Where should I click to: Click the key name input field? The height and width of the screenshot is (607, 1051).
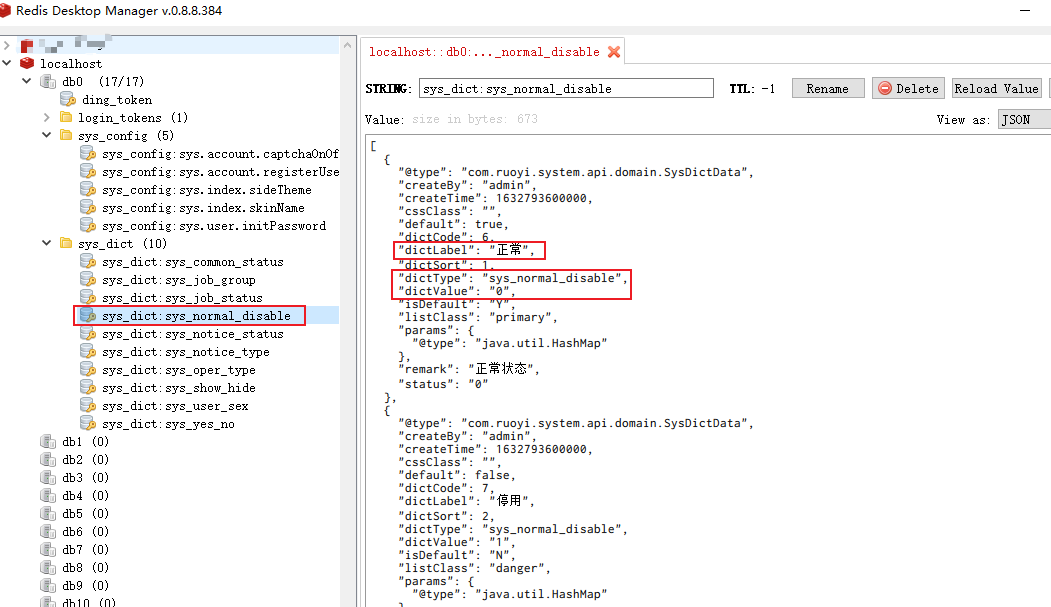pyautogui.click(x=566, y=88)
